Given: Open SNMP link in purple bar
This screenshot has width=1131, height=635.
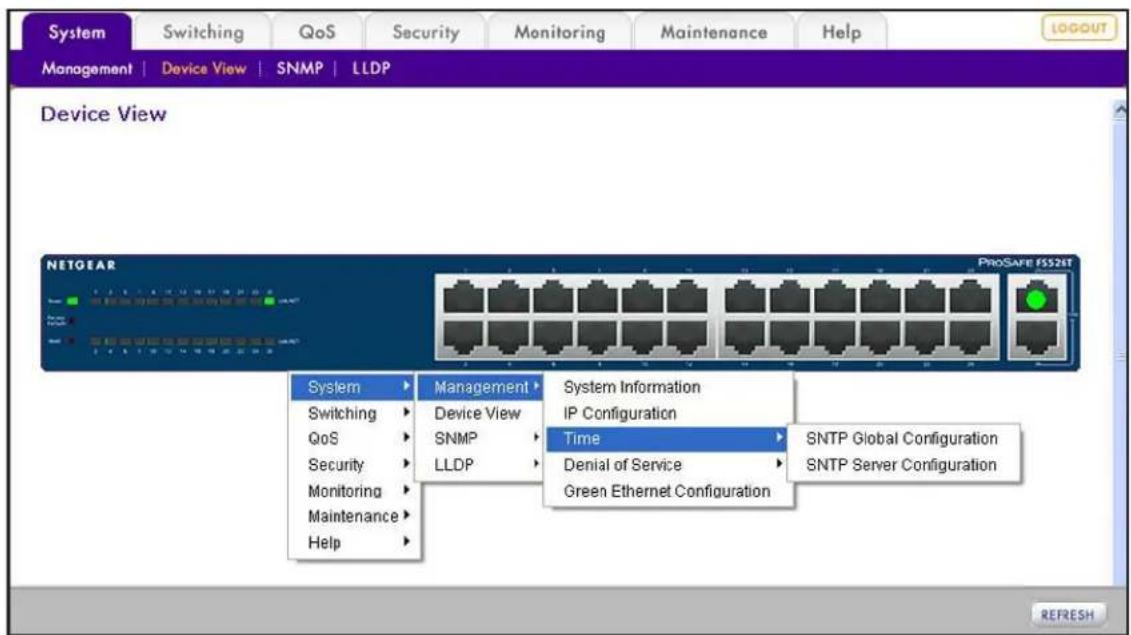Looking at the screenshot, I should [299, 69].
